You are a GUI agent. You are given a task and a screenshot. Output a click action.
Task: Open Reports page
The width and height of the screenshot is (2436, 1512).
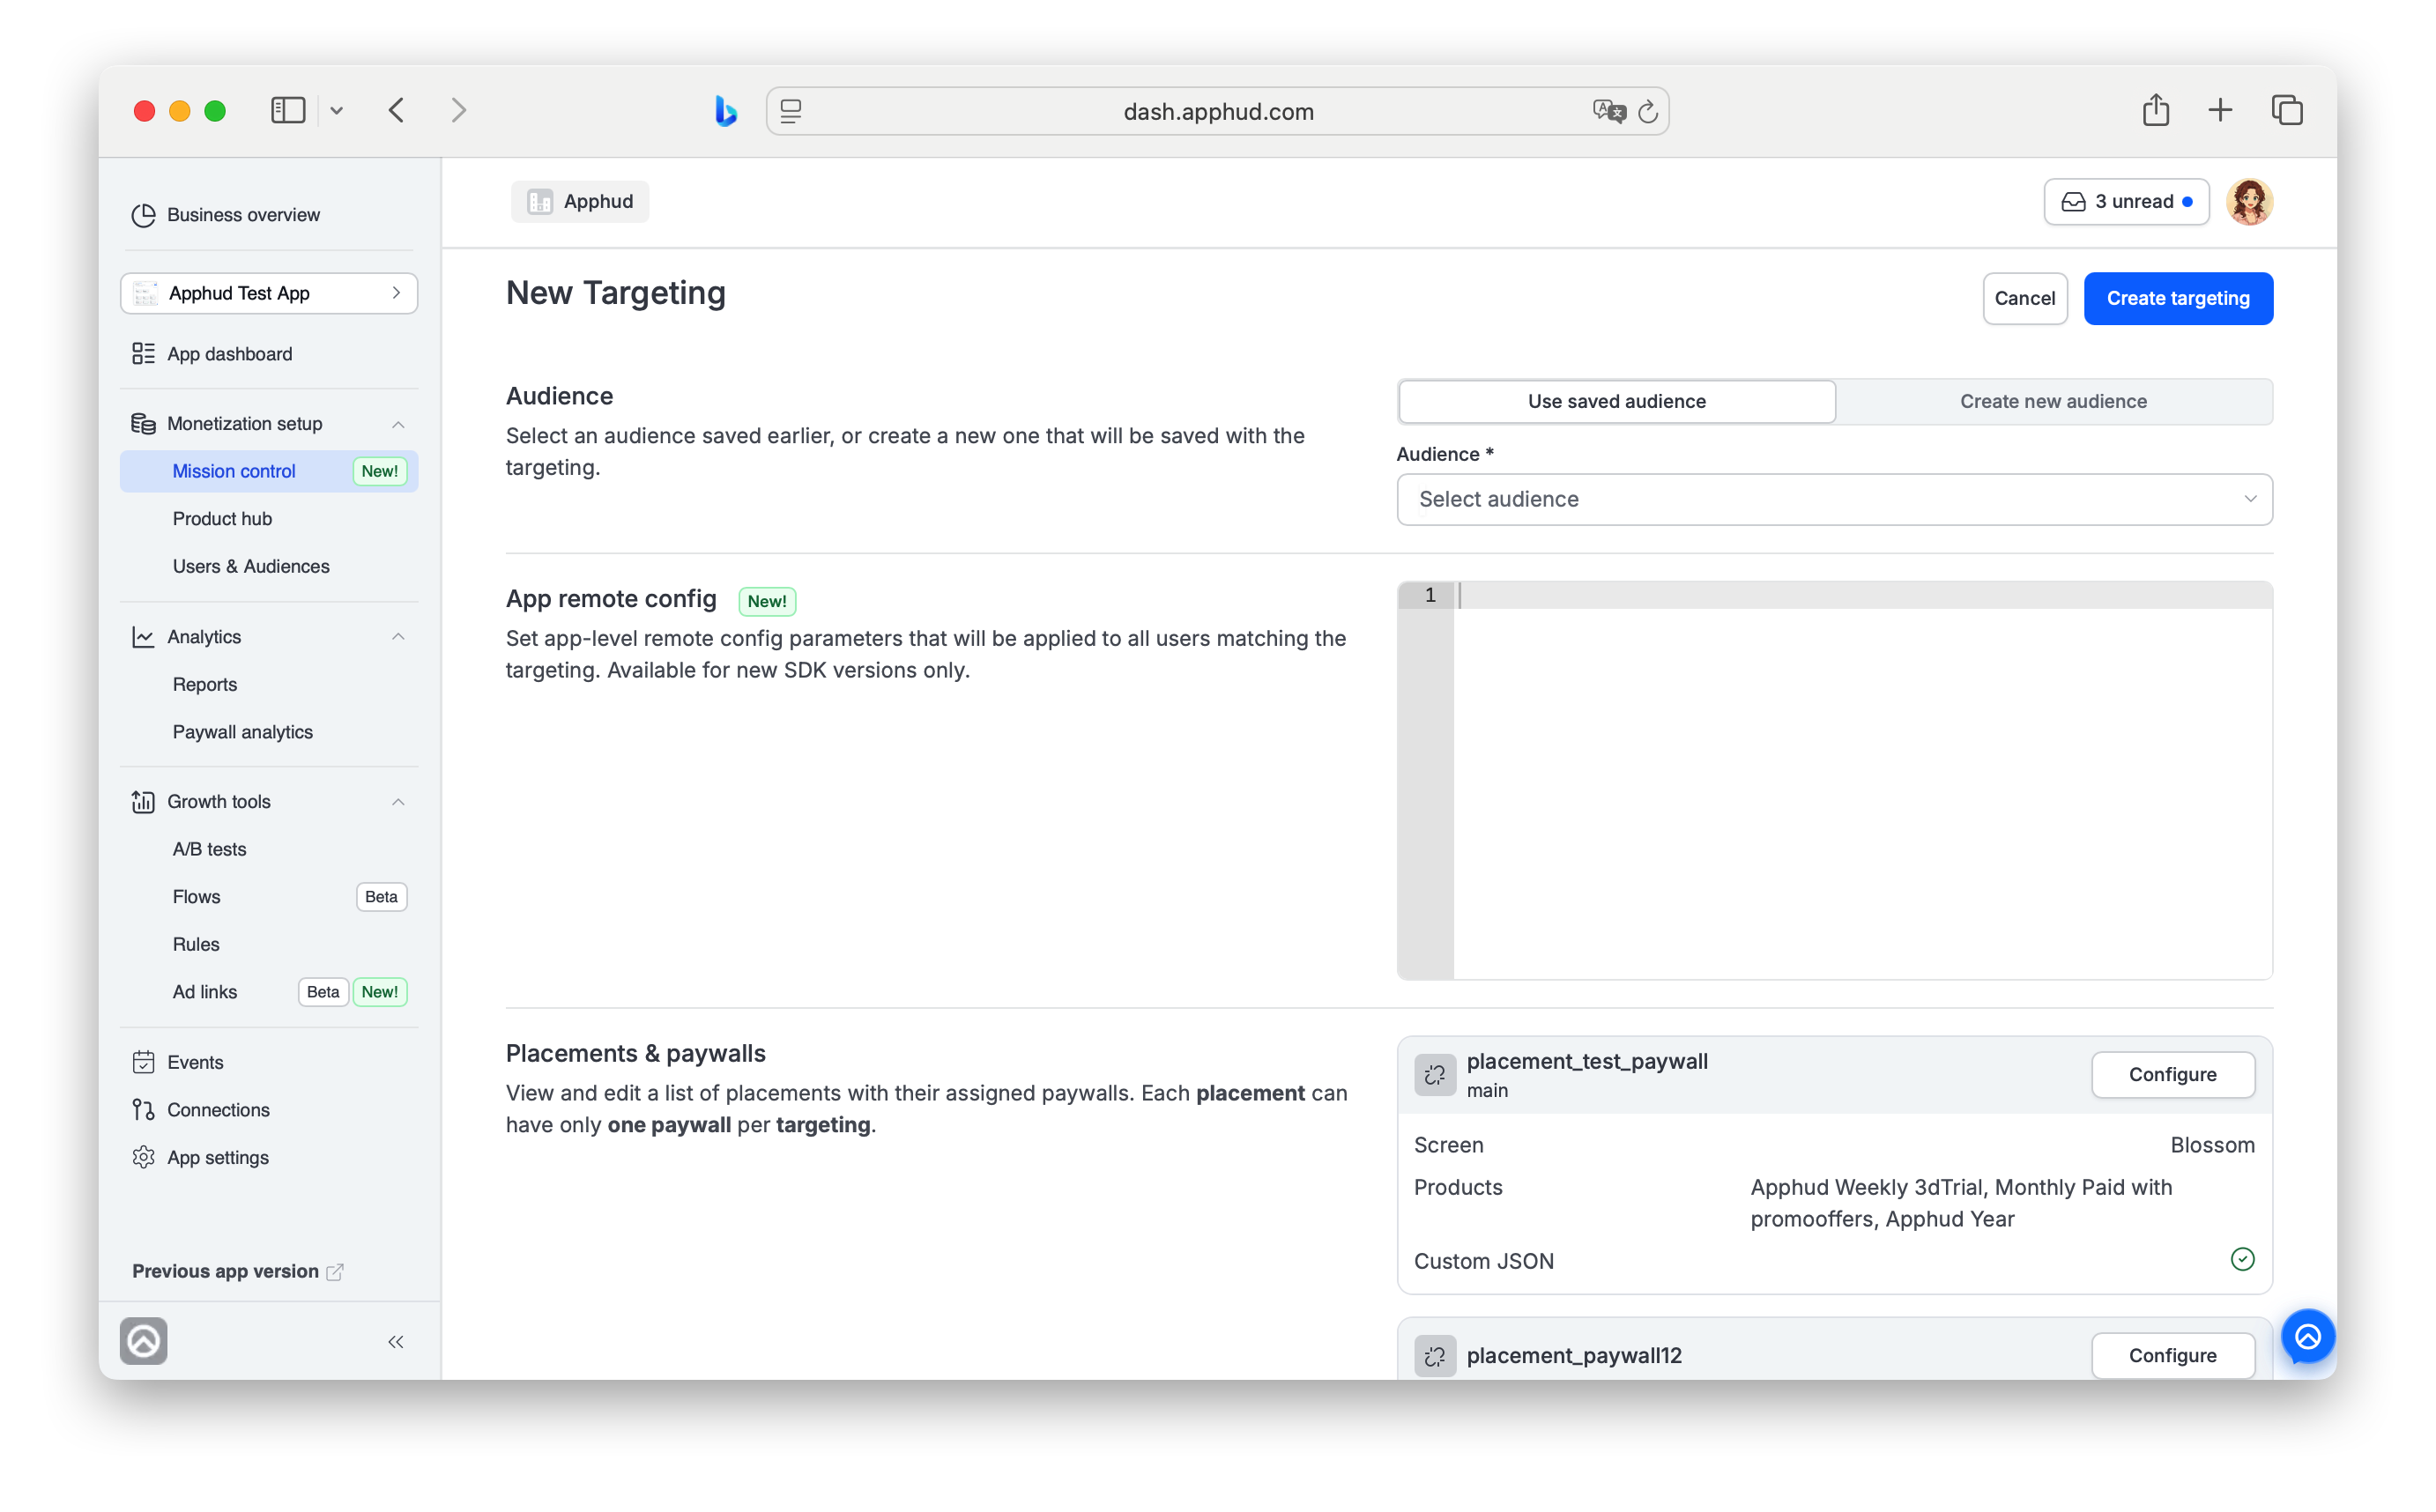click(205, 685)
